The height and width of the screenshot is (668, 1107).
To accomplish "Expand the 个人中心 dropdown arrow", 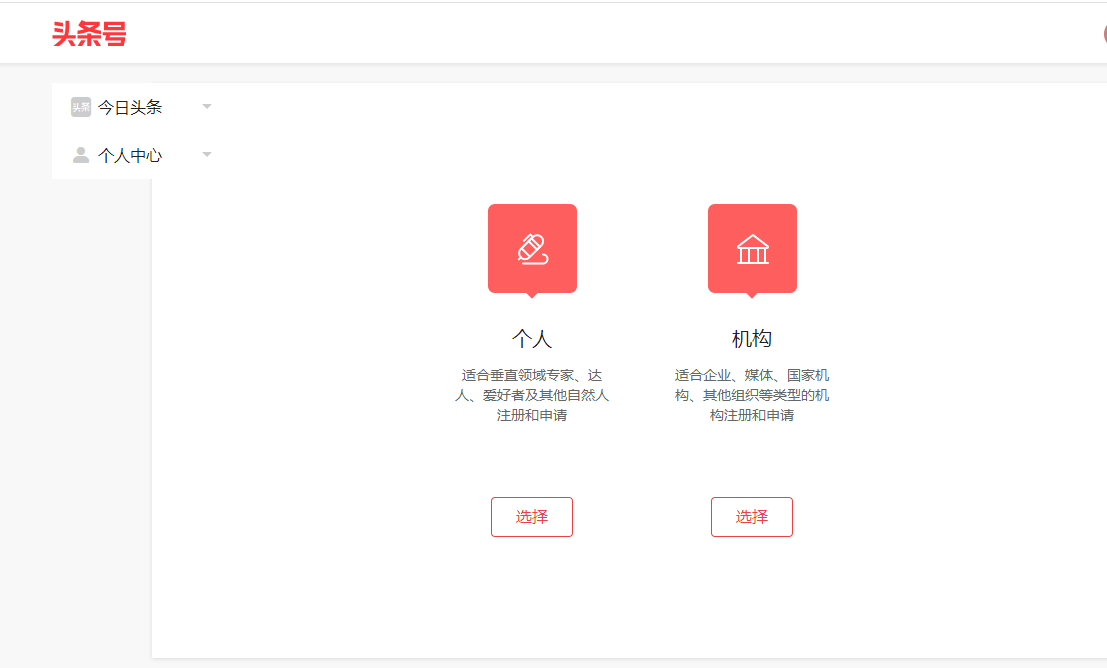I will click(x=207, y=155).
